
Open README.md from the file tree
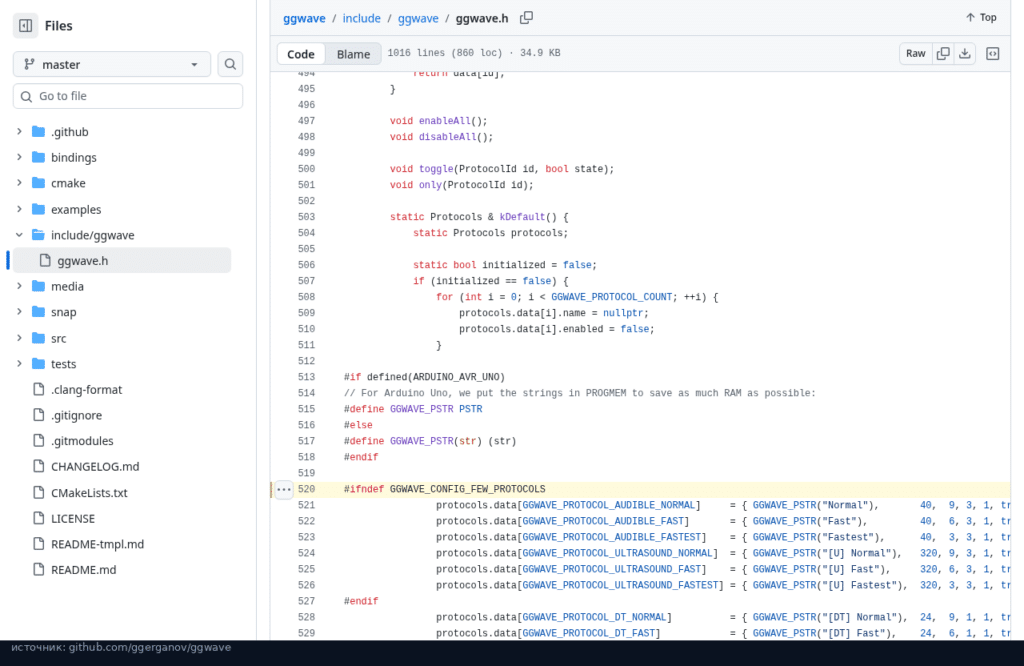pos(84,569)
